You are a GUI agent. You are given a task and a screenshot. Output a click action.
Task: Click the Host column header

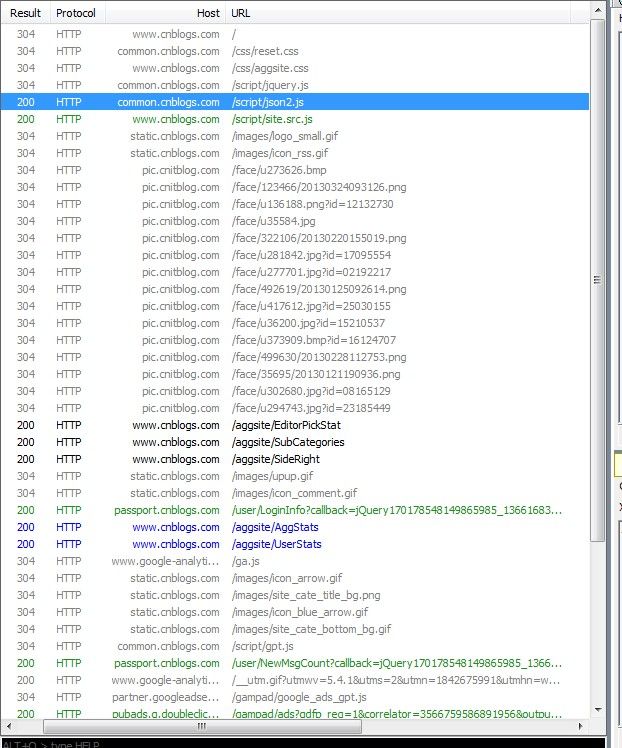coord(165,13)
